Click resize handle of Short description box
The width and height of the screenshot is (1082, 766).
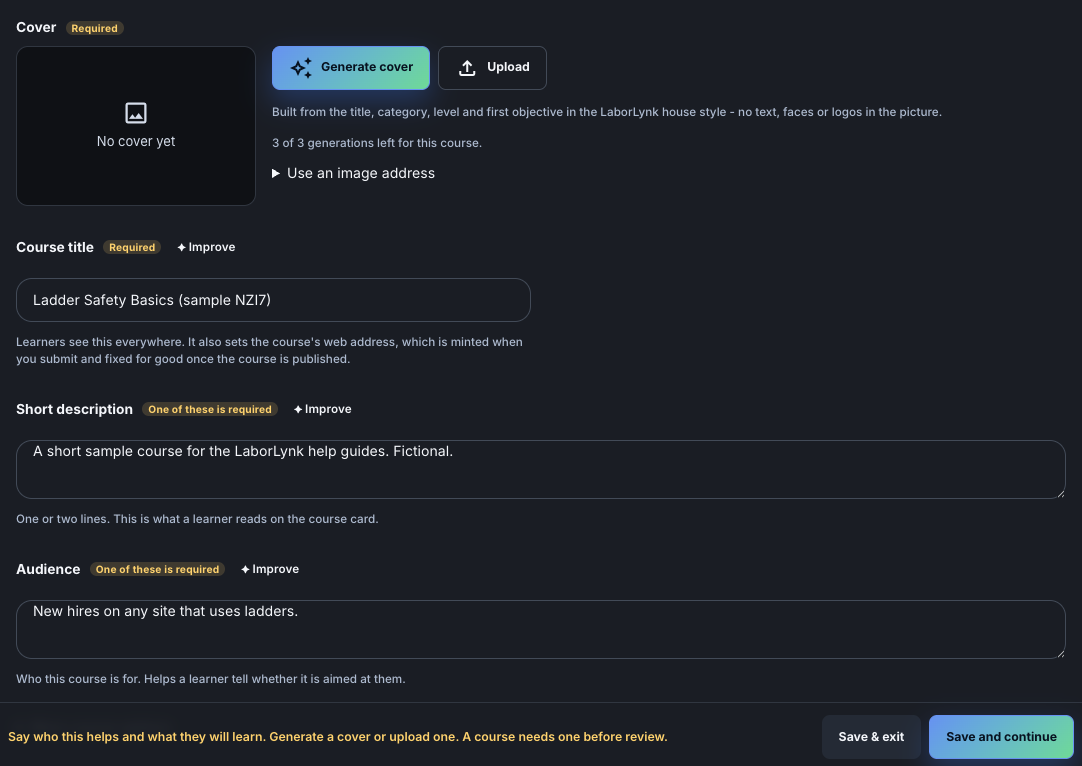[1061, 493]
